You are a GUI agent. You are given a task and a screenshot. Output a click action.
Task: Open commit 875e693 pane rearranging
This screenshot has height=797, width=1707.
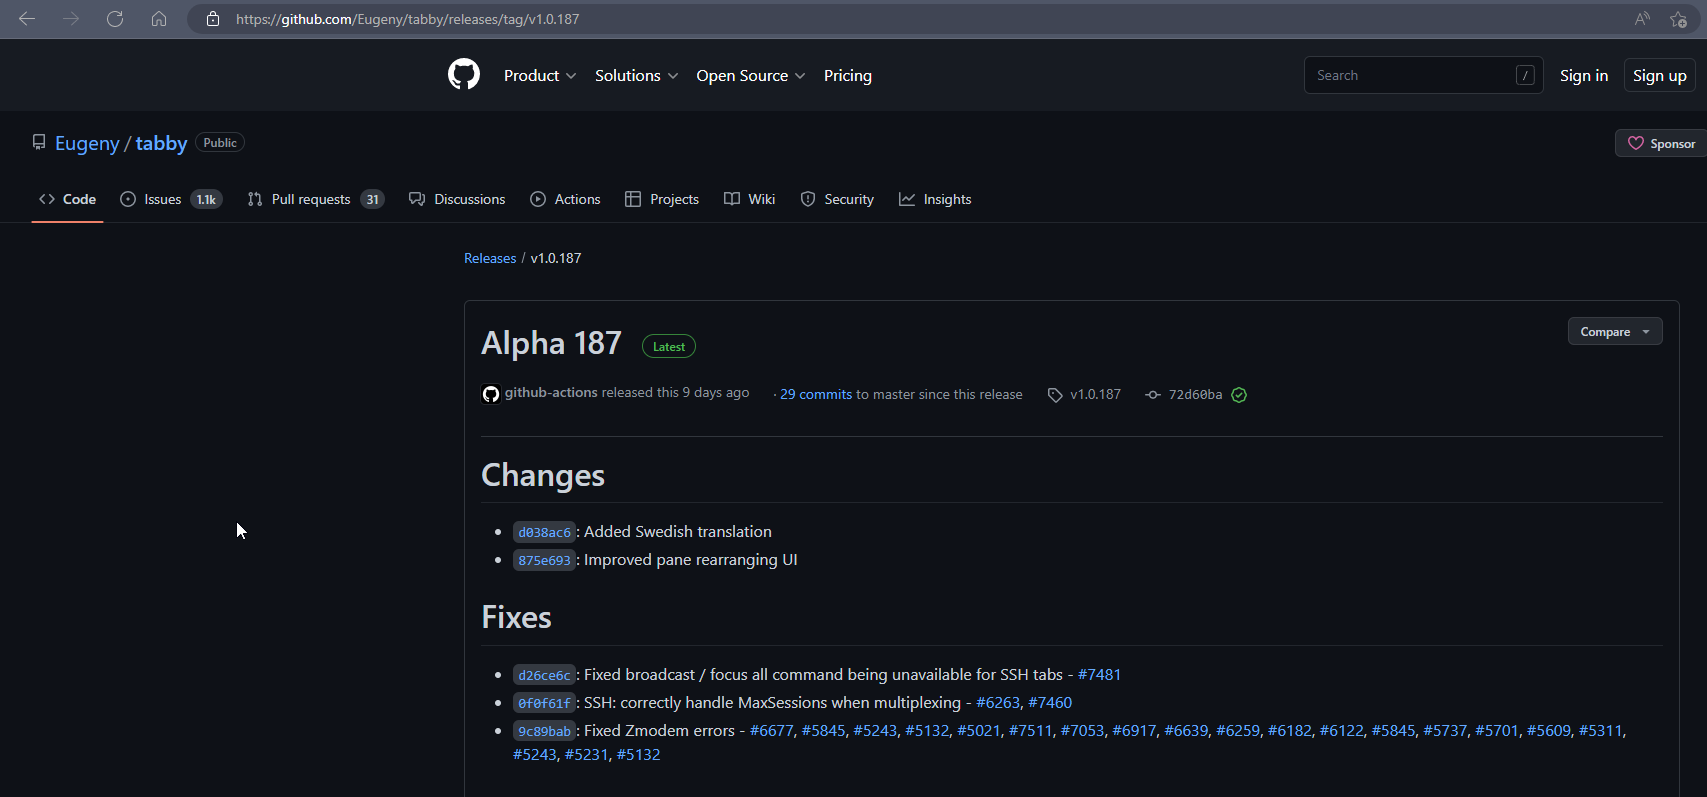(x=544, y=560)
